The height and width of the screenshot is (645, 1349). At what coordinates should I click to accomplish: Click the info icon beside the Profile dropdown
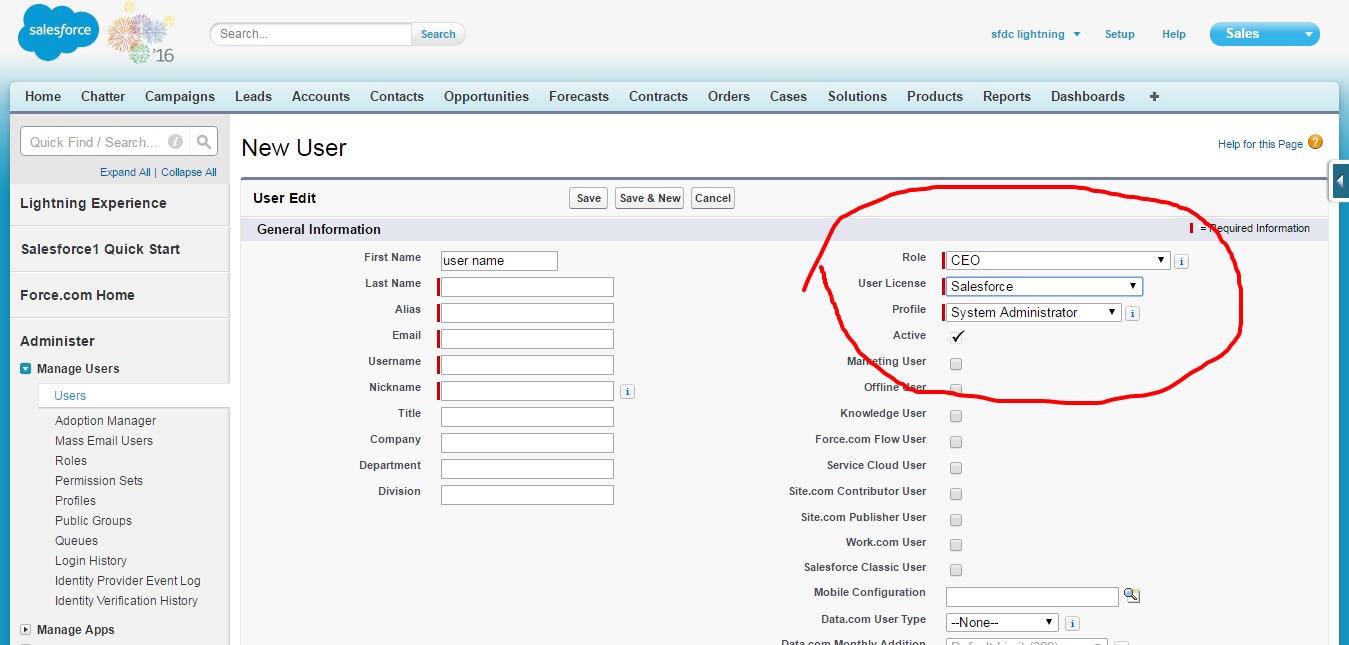pyautogui.click(x=1132, y=313)
